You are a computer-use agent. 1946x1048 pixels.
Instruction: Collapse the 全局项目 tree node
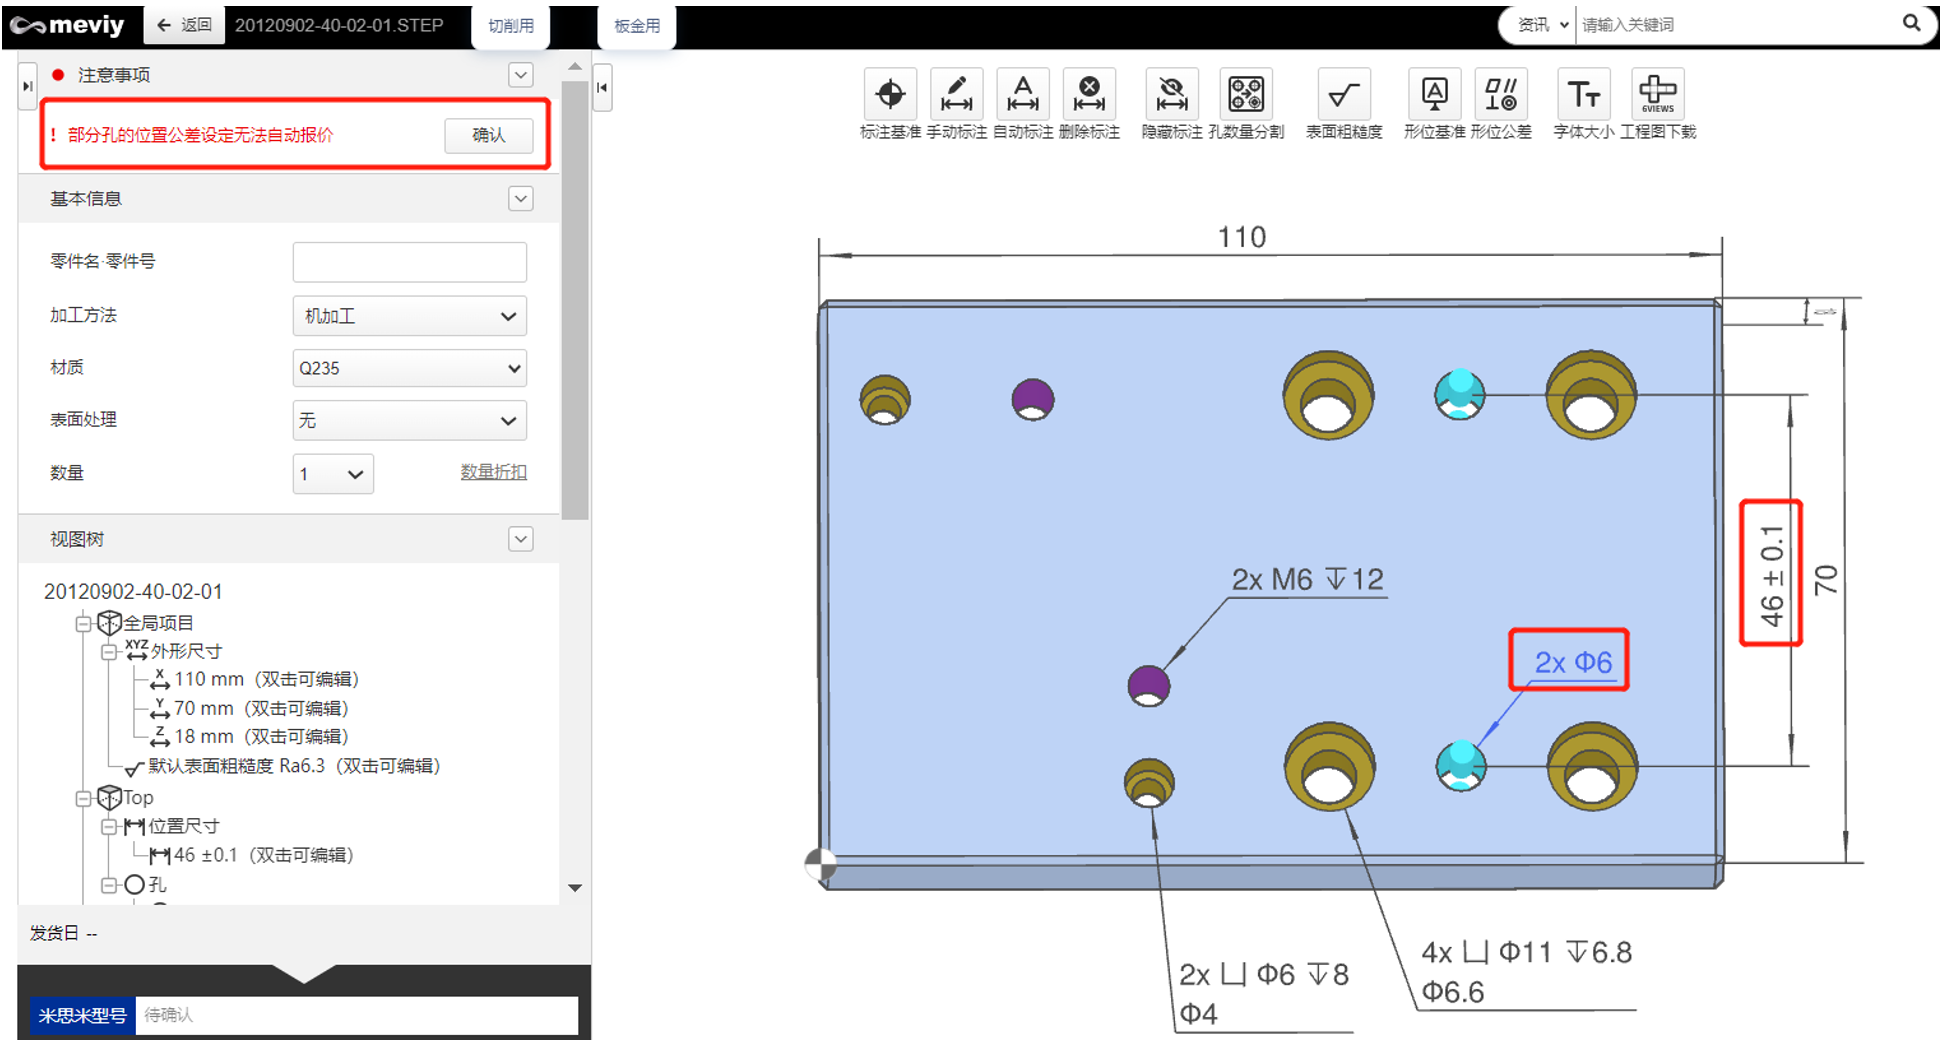(x=84, y=624)
